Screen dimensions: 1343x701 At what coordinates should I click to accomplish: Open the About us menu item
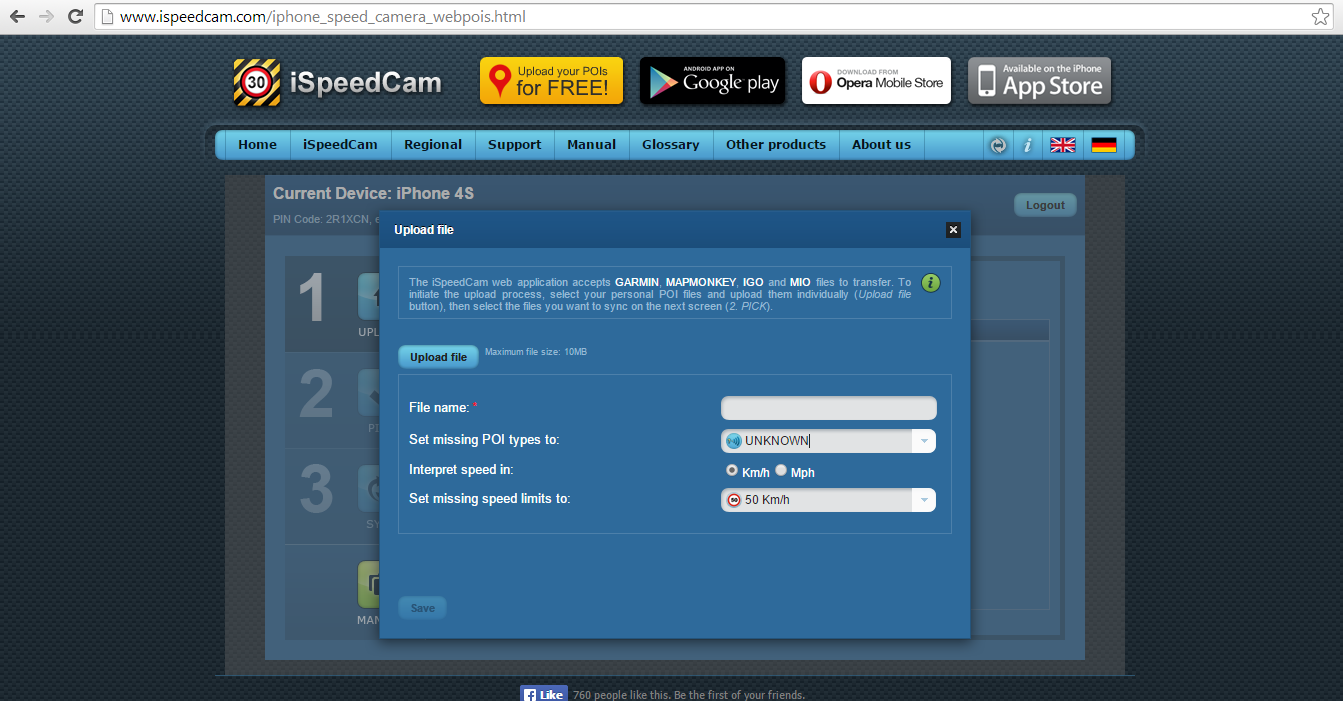pyautogui.click(x=881, y=145)
